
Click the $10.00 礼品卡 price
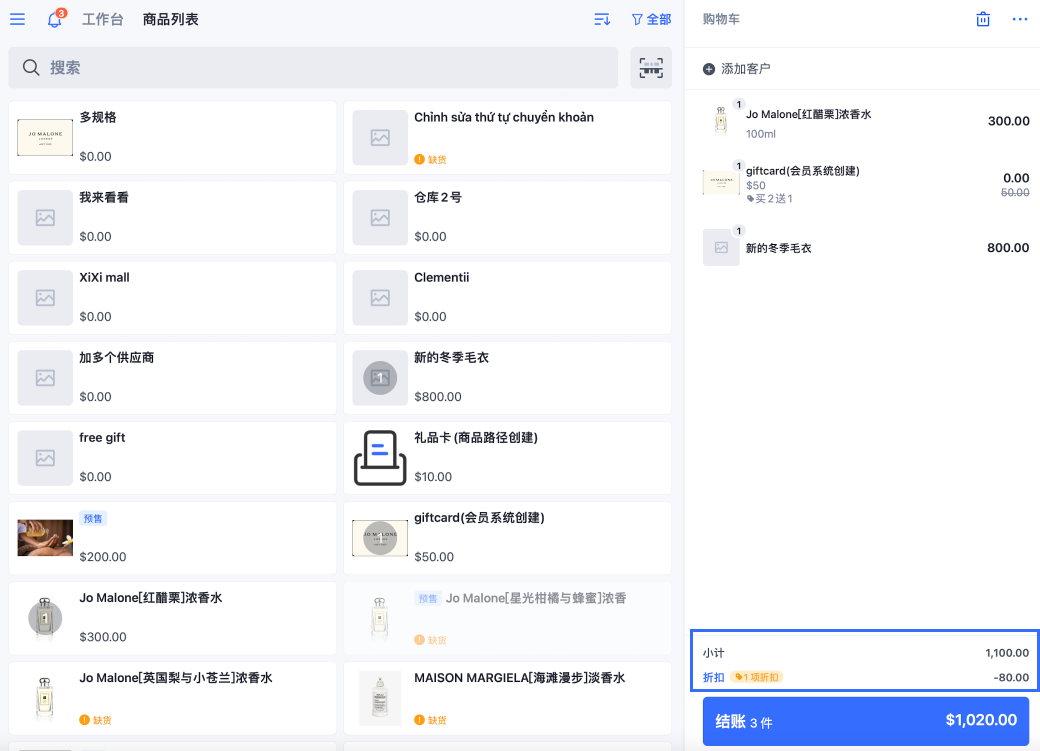(433, 477)
